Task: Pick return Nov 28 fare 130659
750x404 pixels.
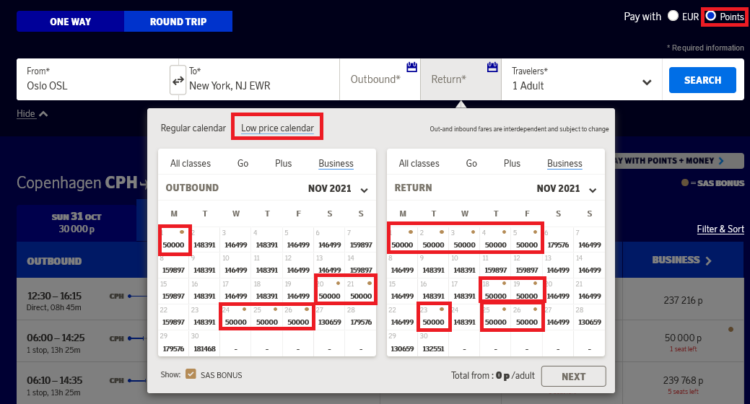Action: pos(589,317)
